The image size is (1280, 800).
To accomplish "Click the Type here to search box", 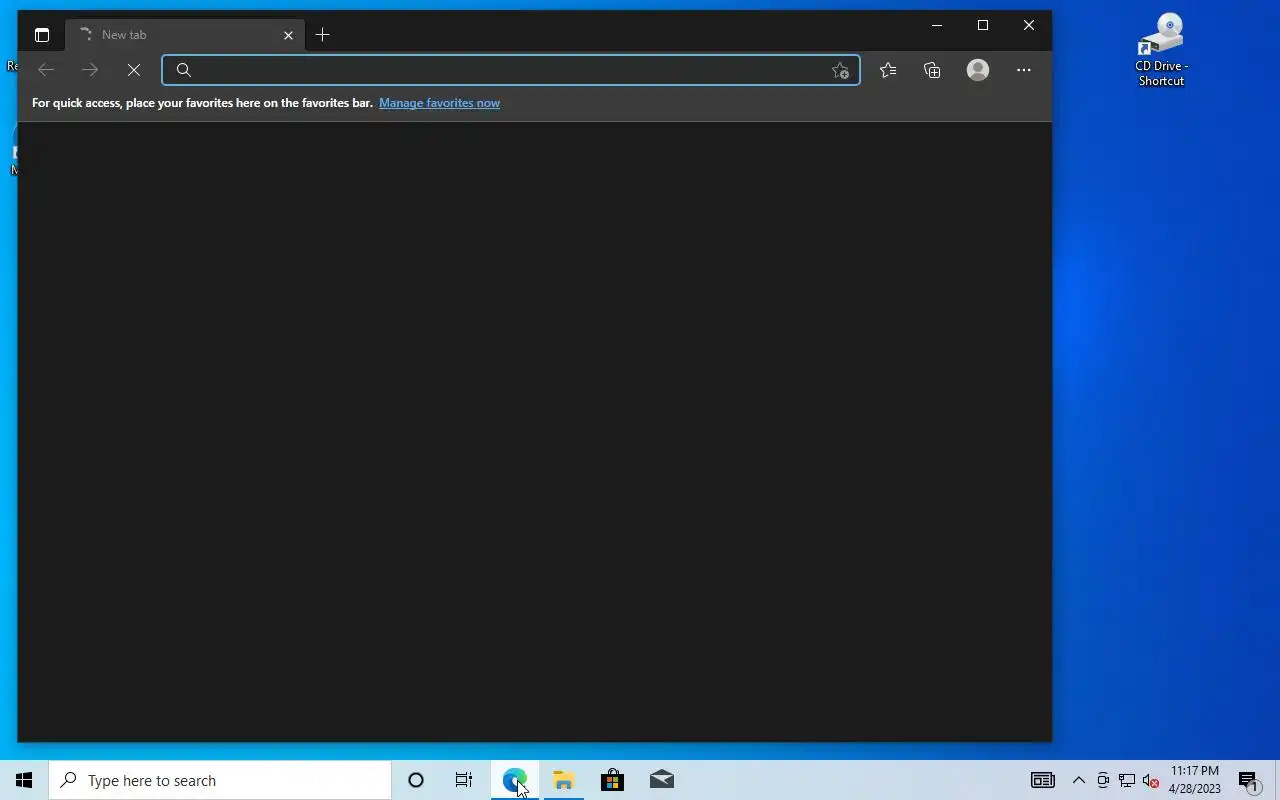I will (x=220, y=780).
